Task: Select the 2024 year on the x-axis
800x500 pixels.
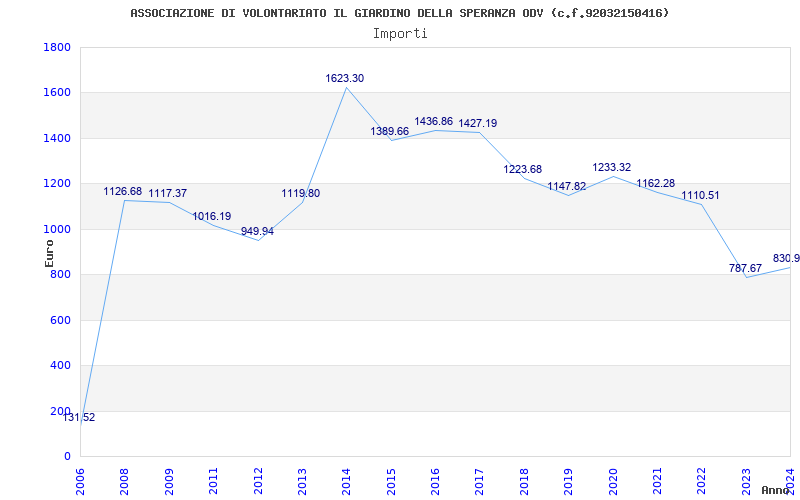Action: pyautogui.click(x=790, y=476)
